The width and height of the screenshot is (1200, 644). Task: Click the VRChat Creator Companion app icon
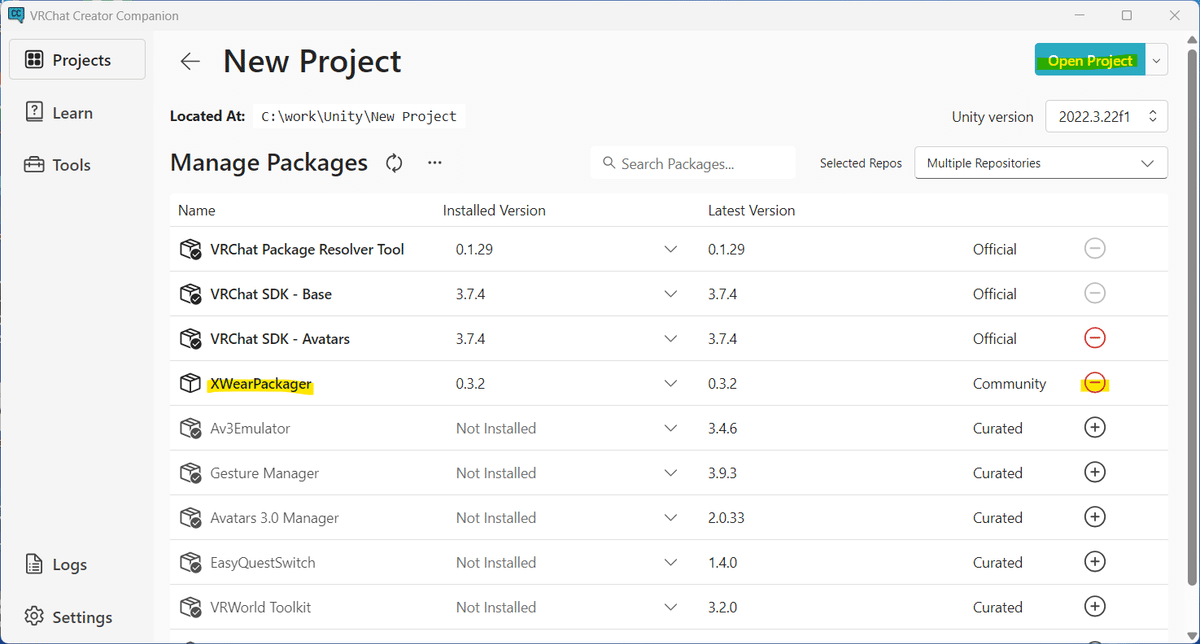[15, 15]
